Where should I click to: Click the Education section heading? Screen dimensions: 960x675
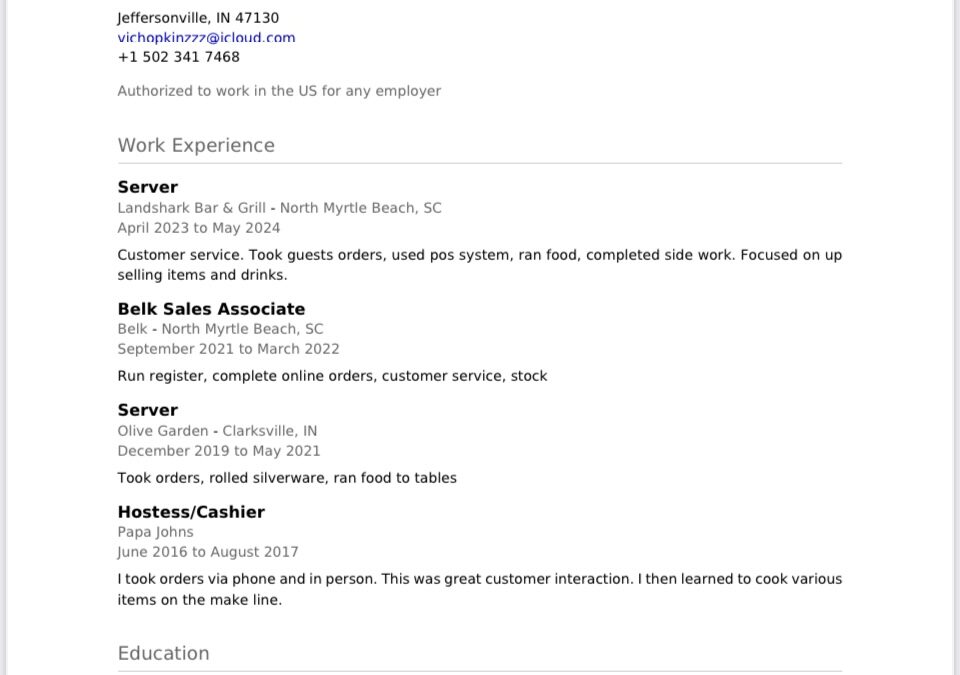[x=163, y=653]
